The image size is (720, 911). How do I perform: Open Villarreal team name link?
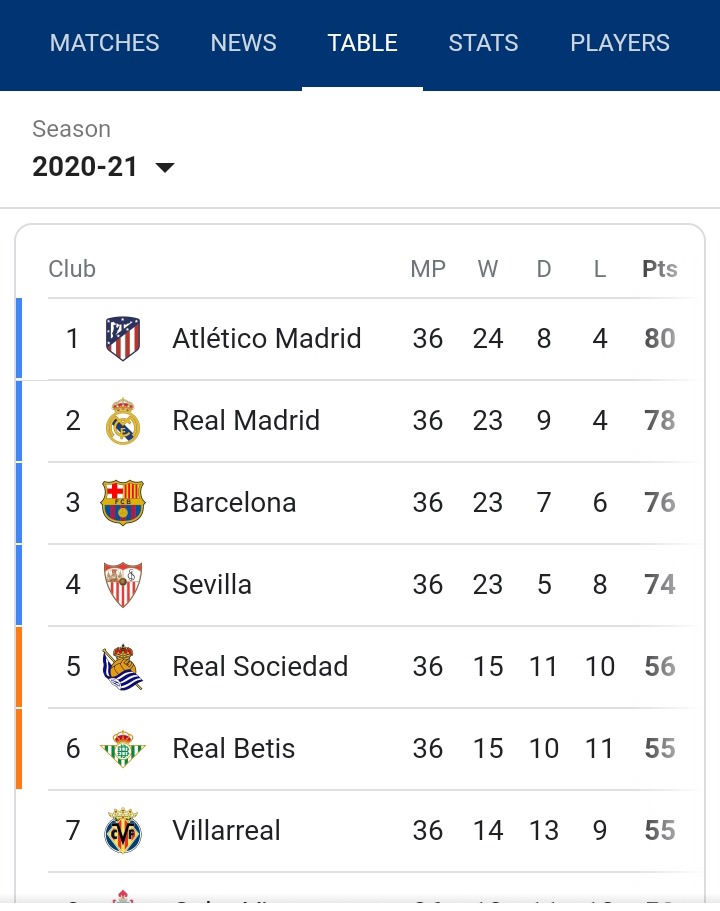pos(227,830)
